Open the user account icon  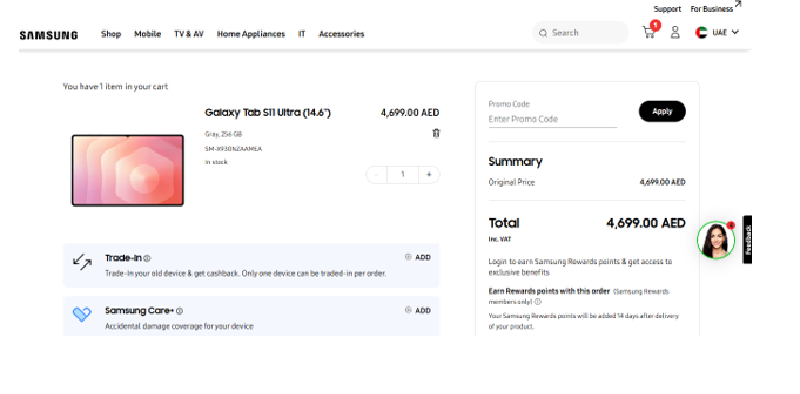pyautogui.click(x=675, y=33)
